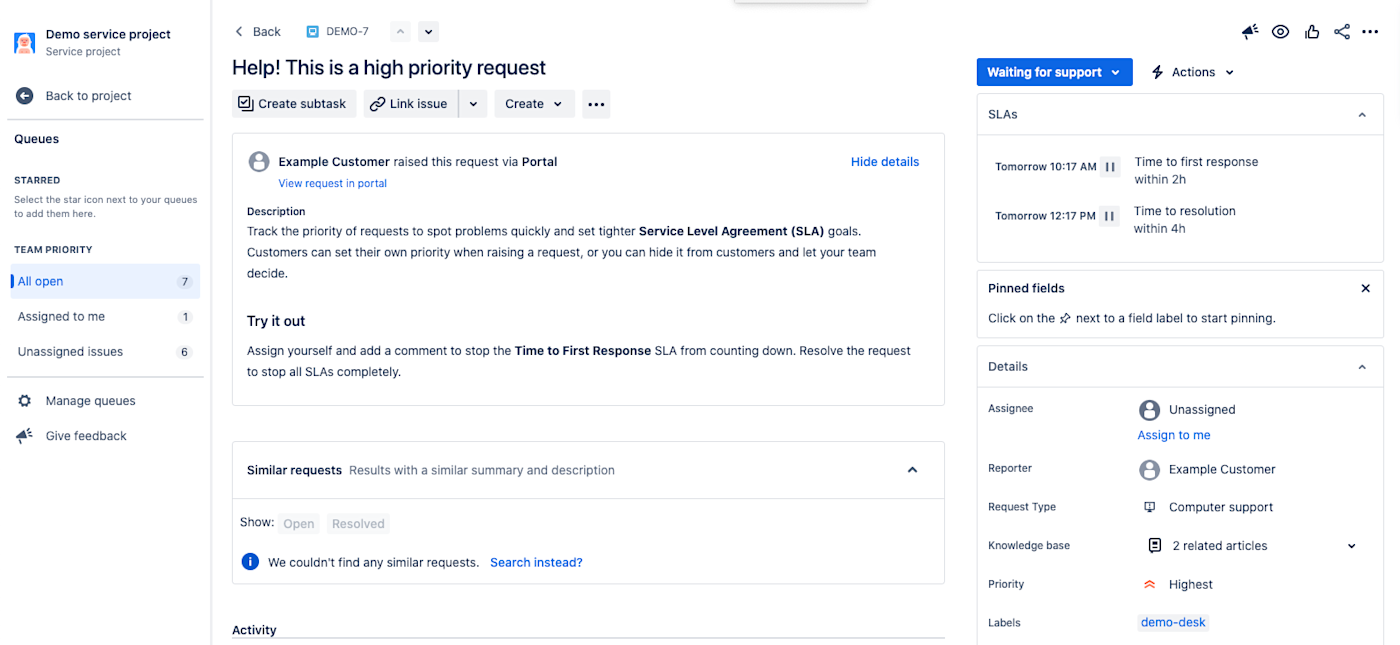
Task: Click Hide details link
Action: [885, 162]
